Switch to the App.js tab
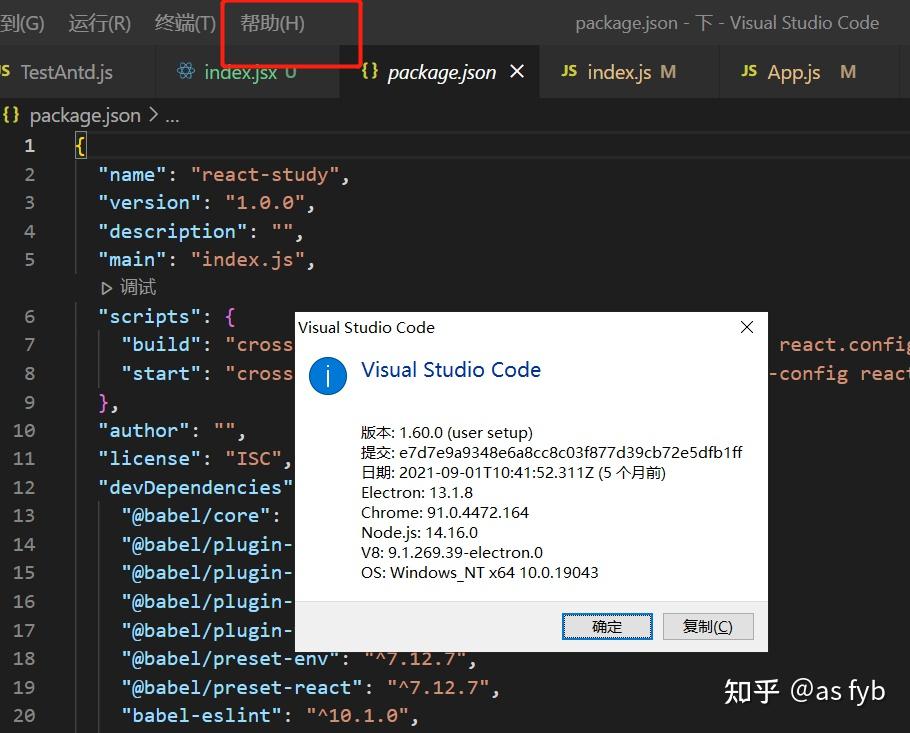 [x=810, y=72]
